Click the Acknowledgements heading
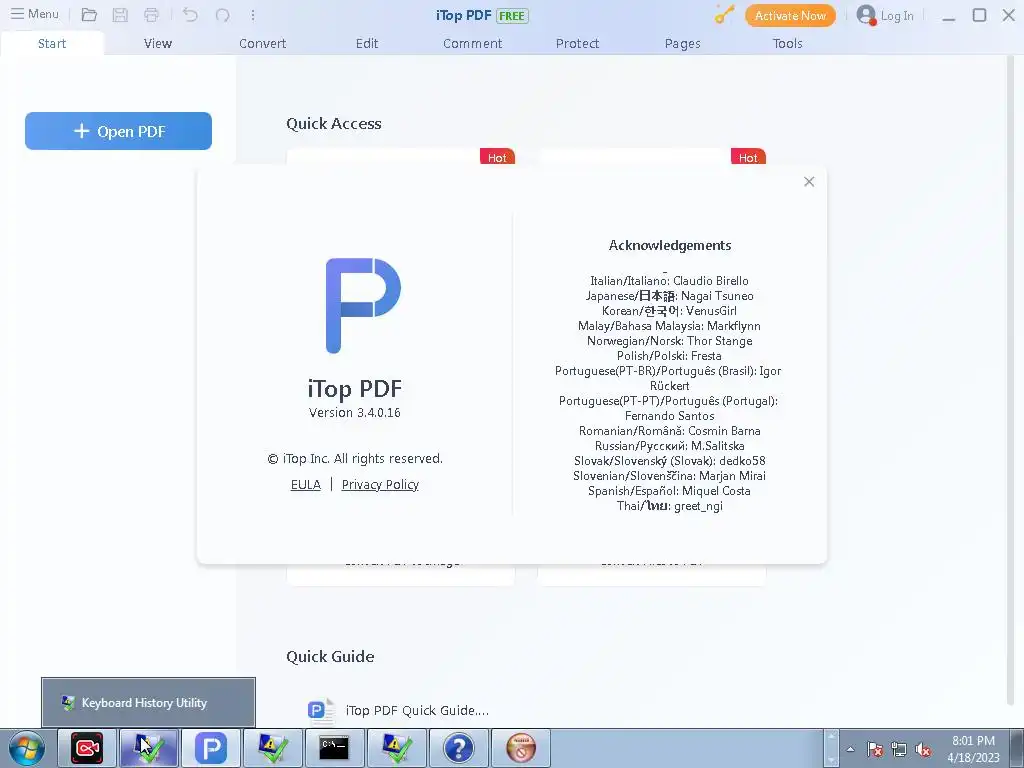1024x768 pixels. point(670,246)
